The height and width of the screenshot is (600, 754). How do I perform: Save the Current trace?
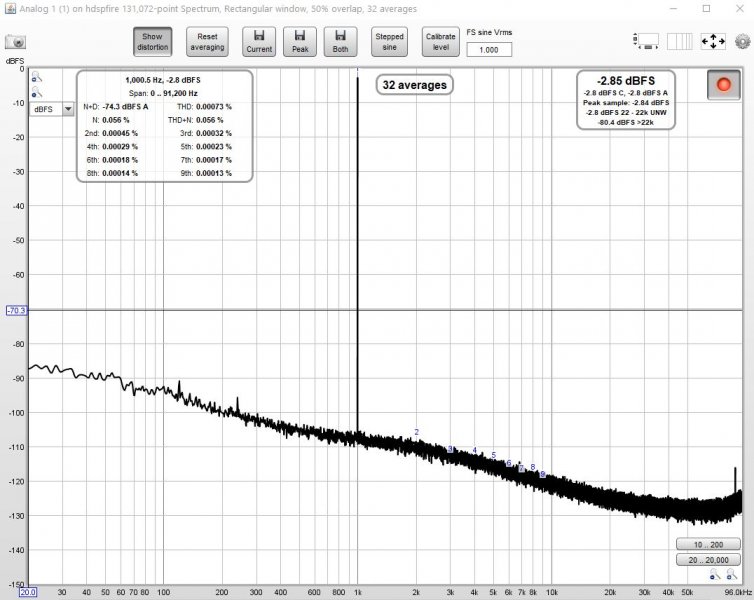pos(259,42)
